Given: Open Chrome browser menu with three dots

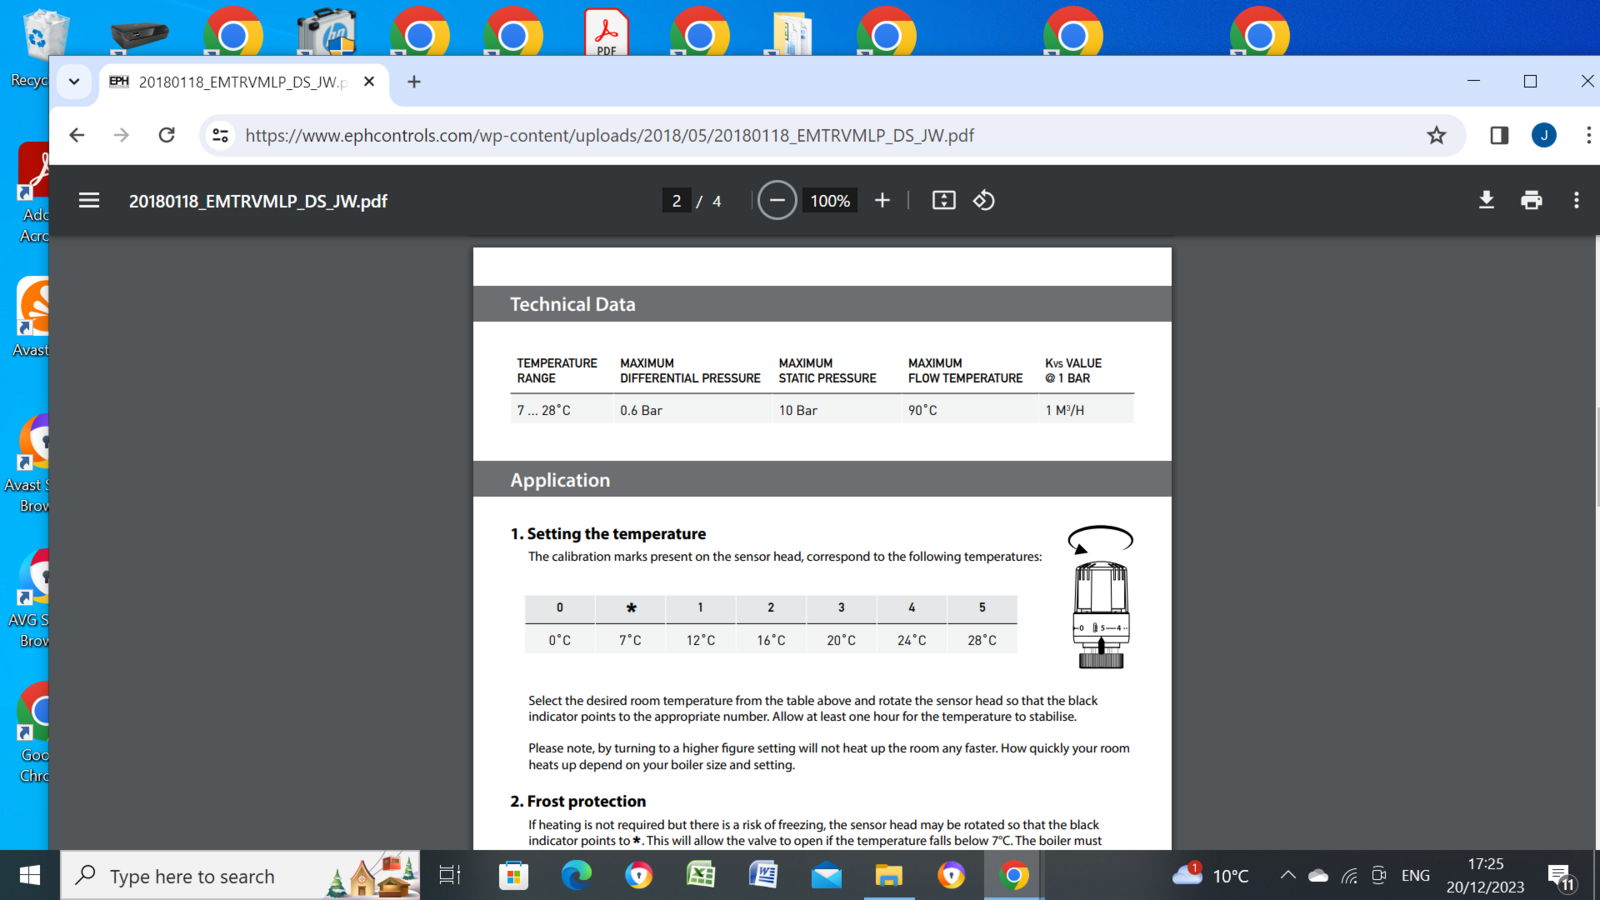Looking at the screenshot, I should [x=1587, y=135].
